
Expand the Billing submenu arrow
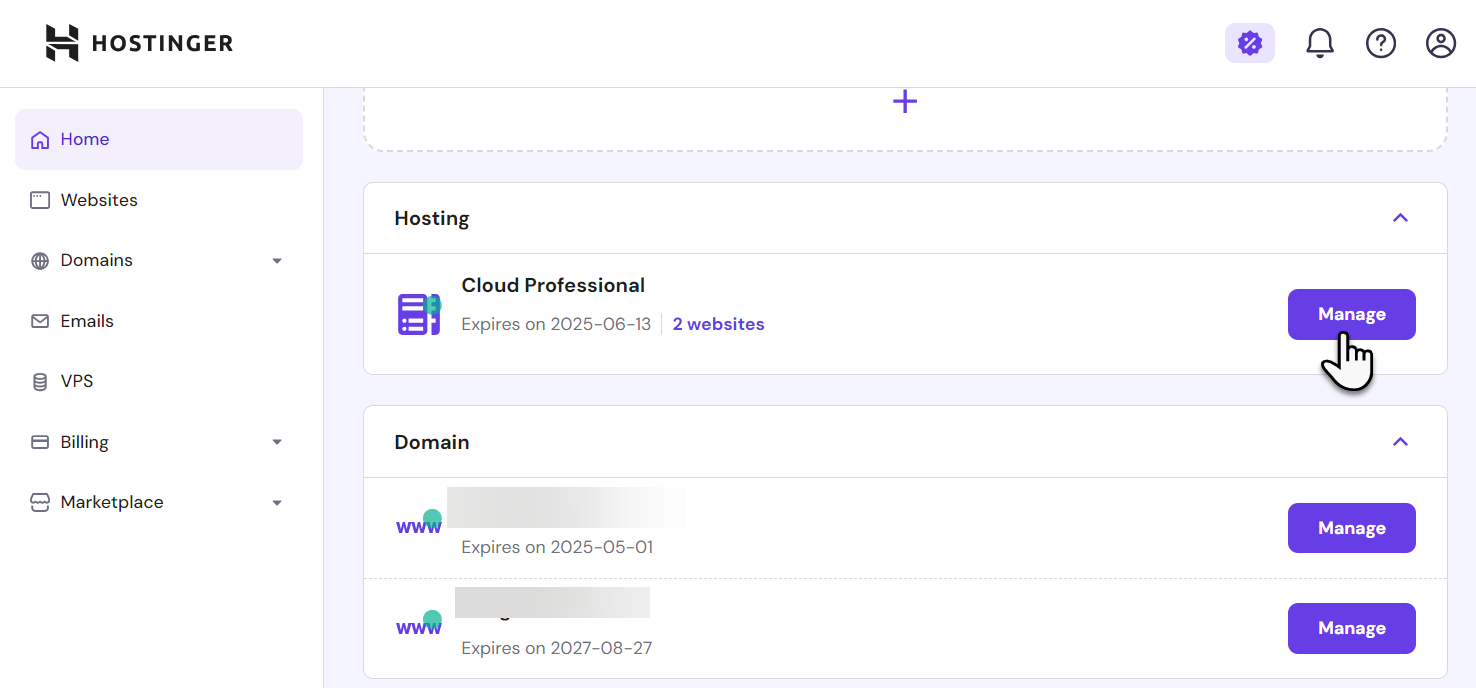(277, 442)
